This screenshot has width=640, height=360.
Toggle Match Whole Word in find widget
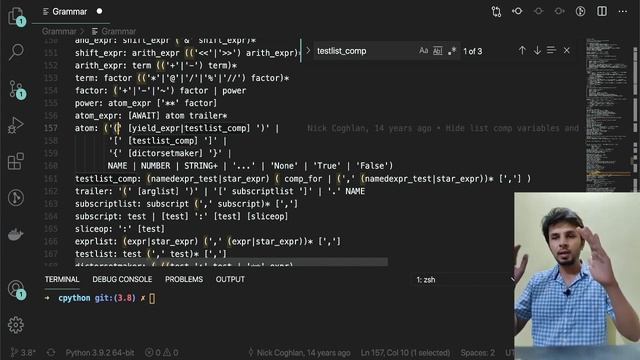click(438, 51)
